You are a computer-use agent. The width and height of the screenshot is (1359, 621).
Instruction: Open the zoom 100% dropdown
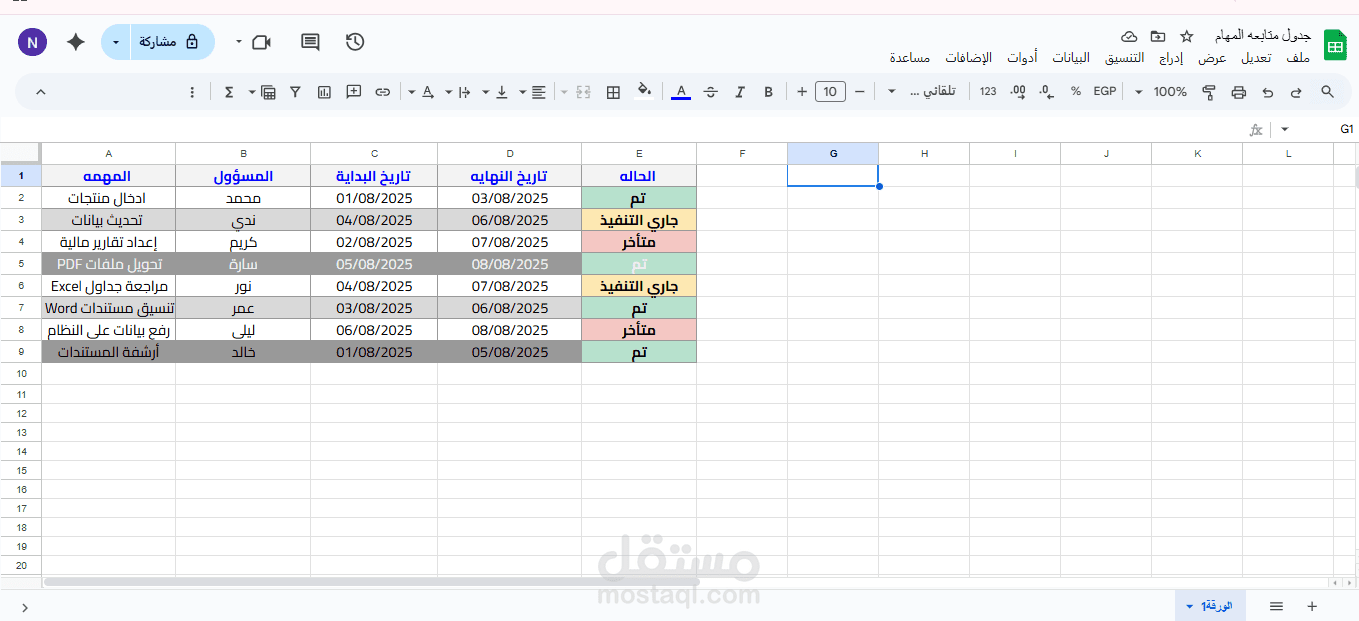[1162, 92]
